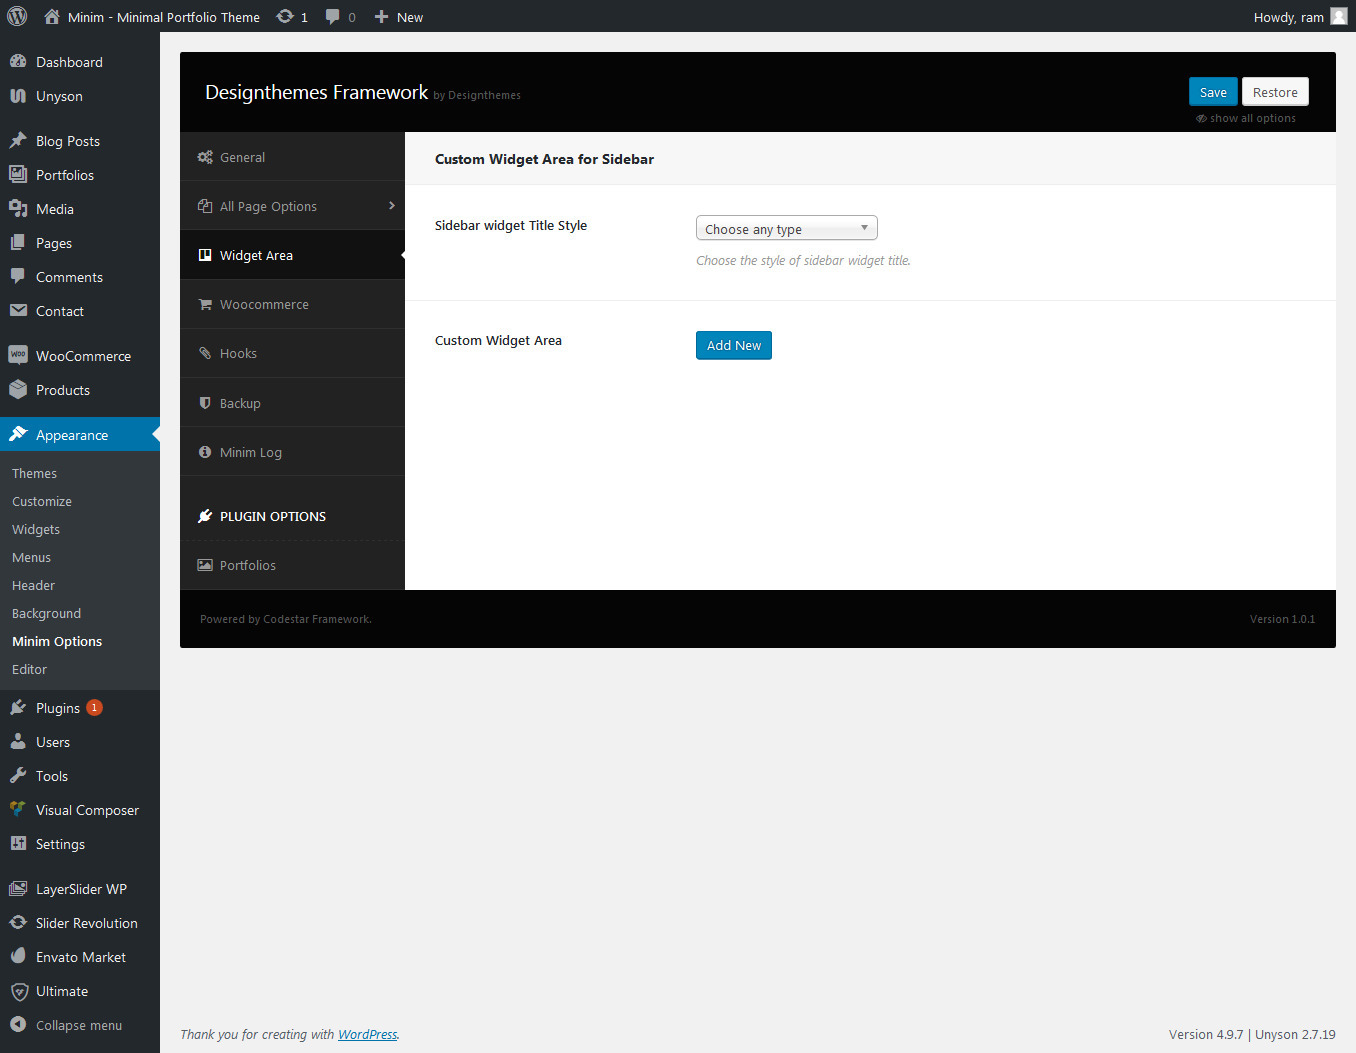
Task: Click the Envato Market leaf icon
Action: point(18,956)
